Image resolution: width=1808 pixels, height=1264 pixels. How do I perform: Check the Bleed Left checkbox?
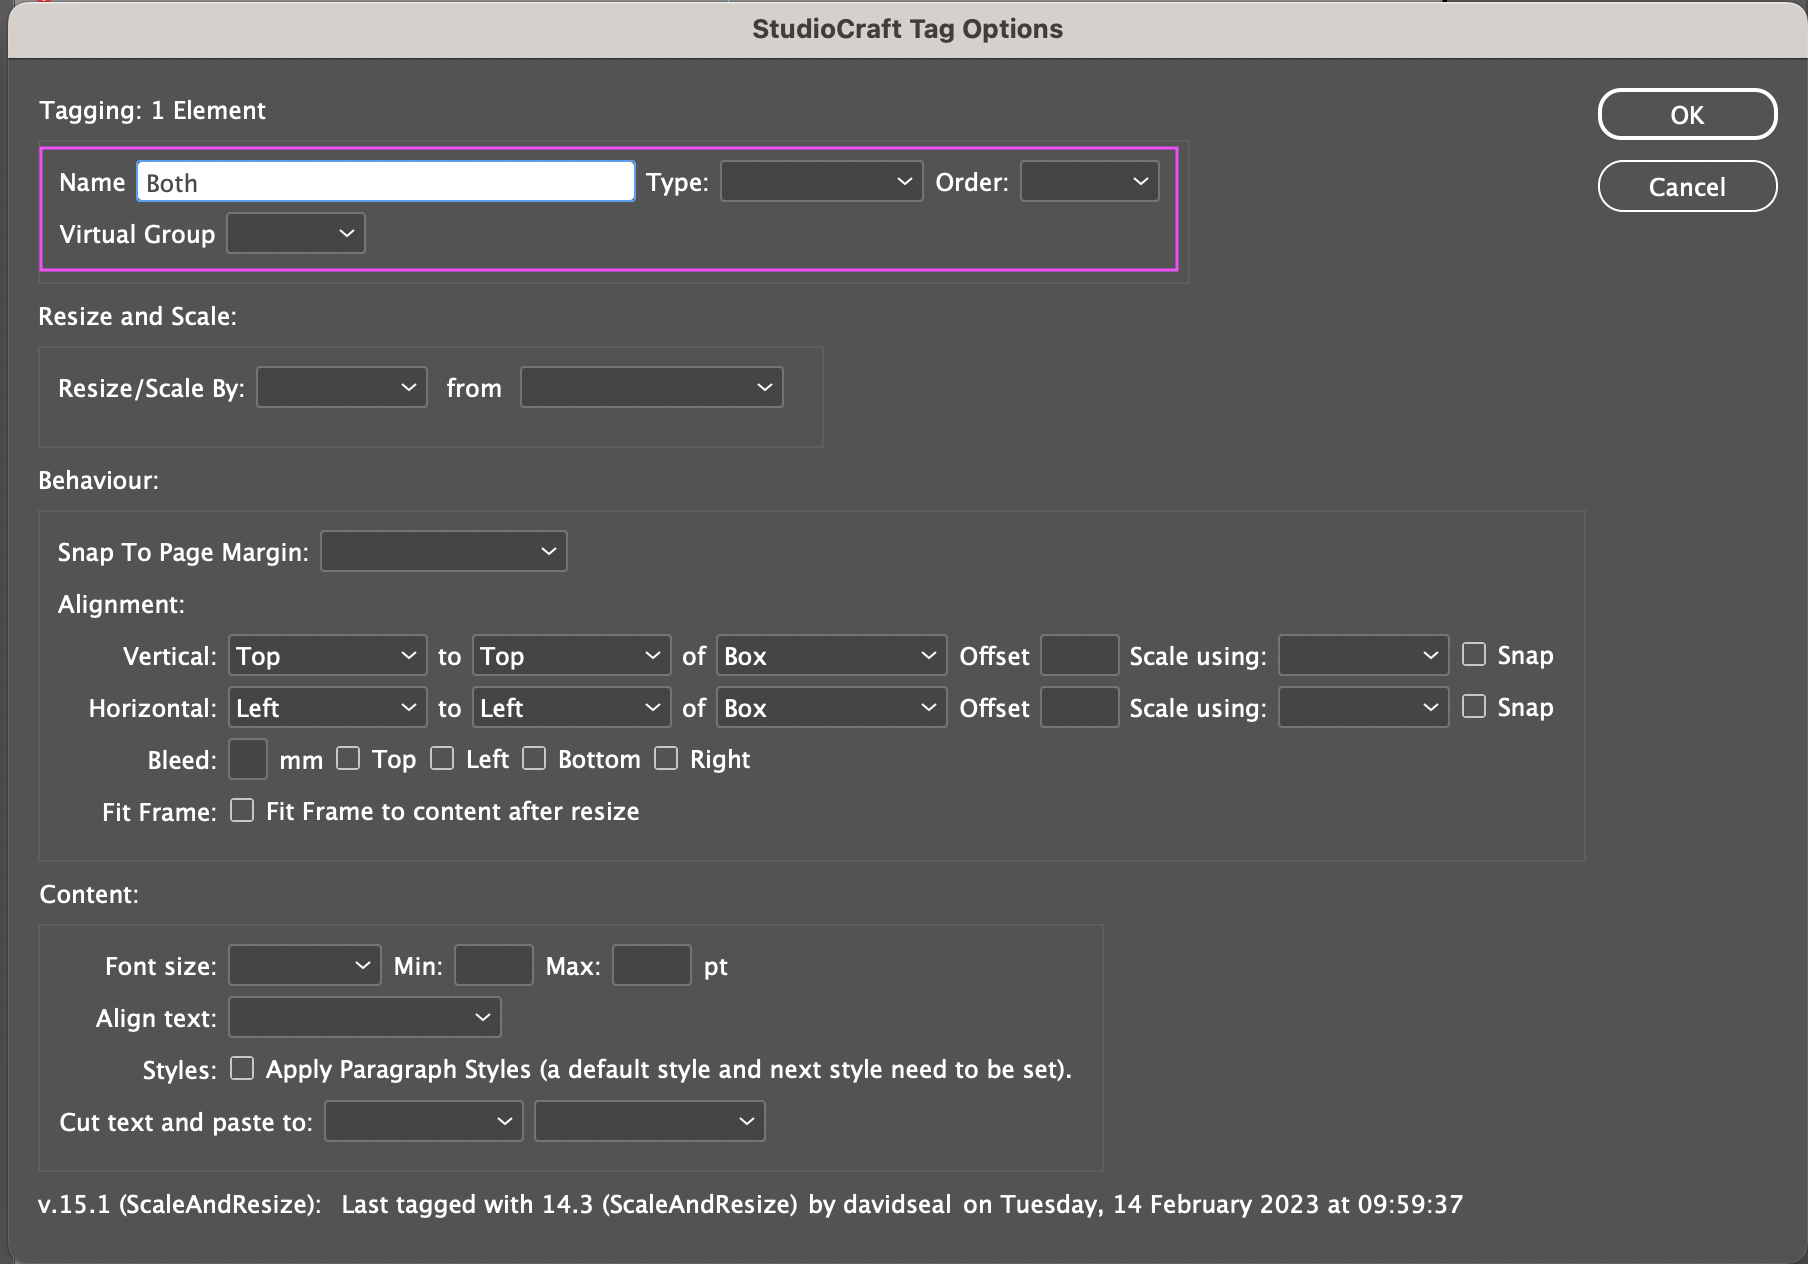pyautogui.click(x=442, y=758)
